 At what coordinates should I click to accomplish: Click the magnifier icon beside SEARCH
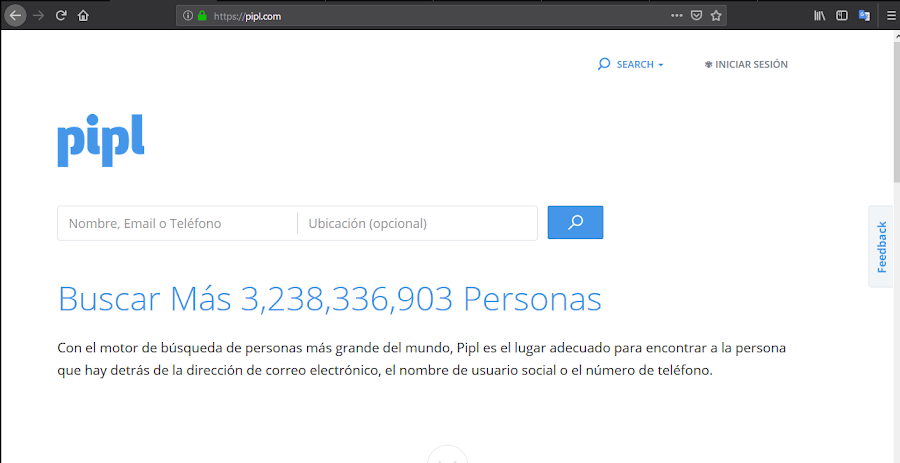(604, 64)
